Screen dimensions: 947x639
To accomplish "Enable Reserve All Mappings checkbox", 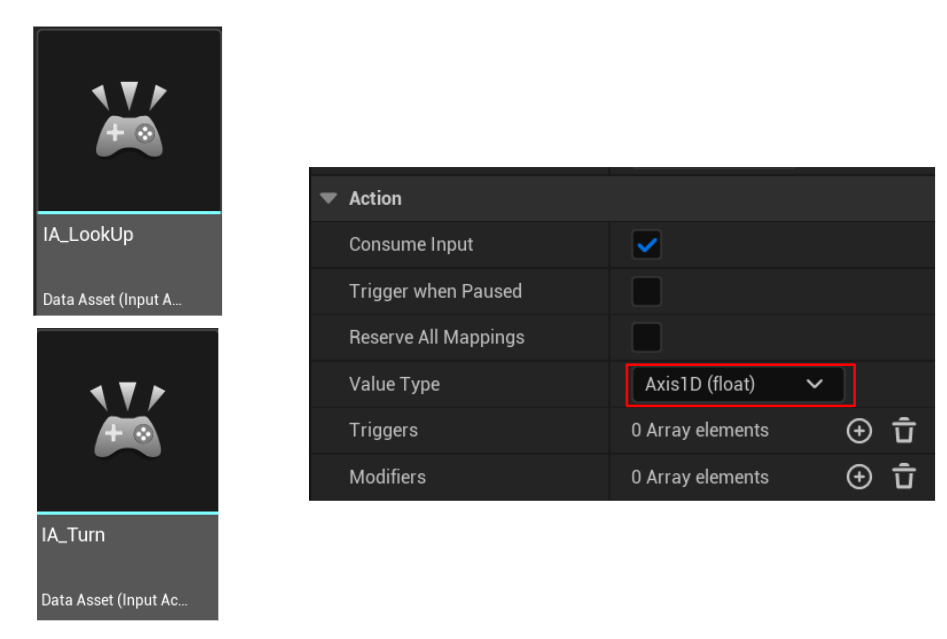I will pyautogui.click(x=647, y=338).
